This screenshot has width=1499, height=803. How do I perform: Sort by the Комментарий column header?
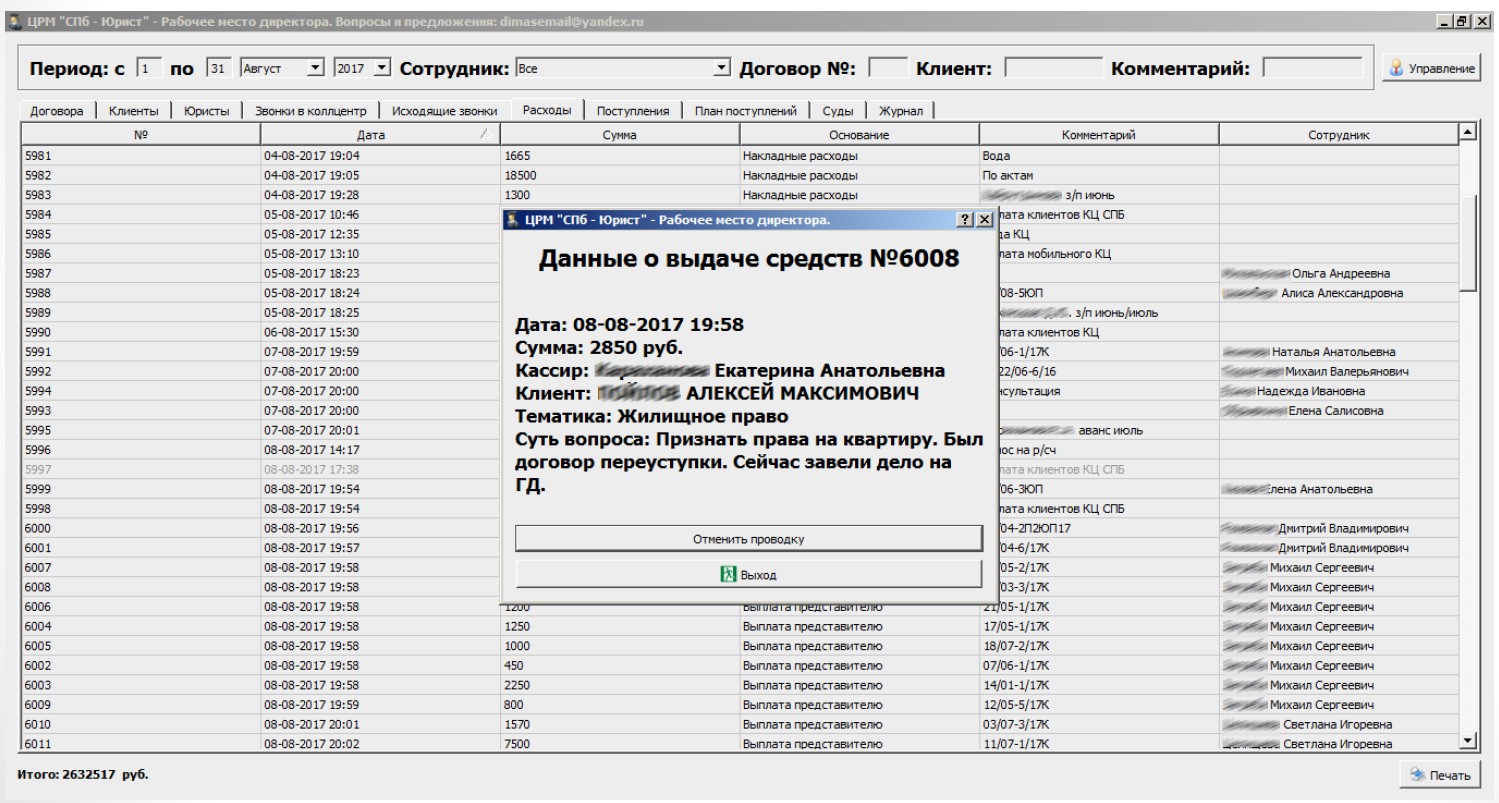[x=1099, y=134]
